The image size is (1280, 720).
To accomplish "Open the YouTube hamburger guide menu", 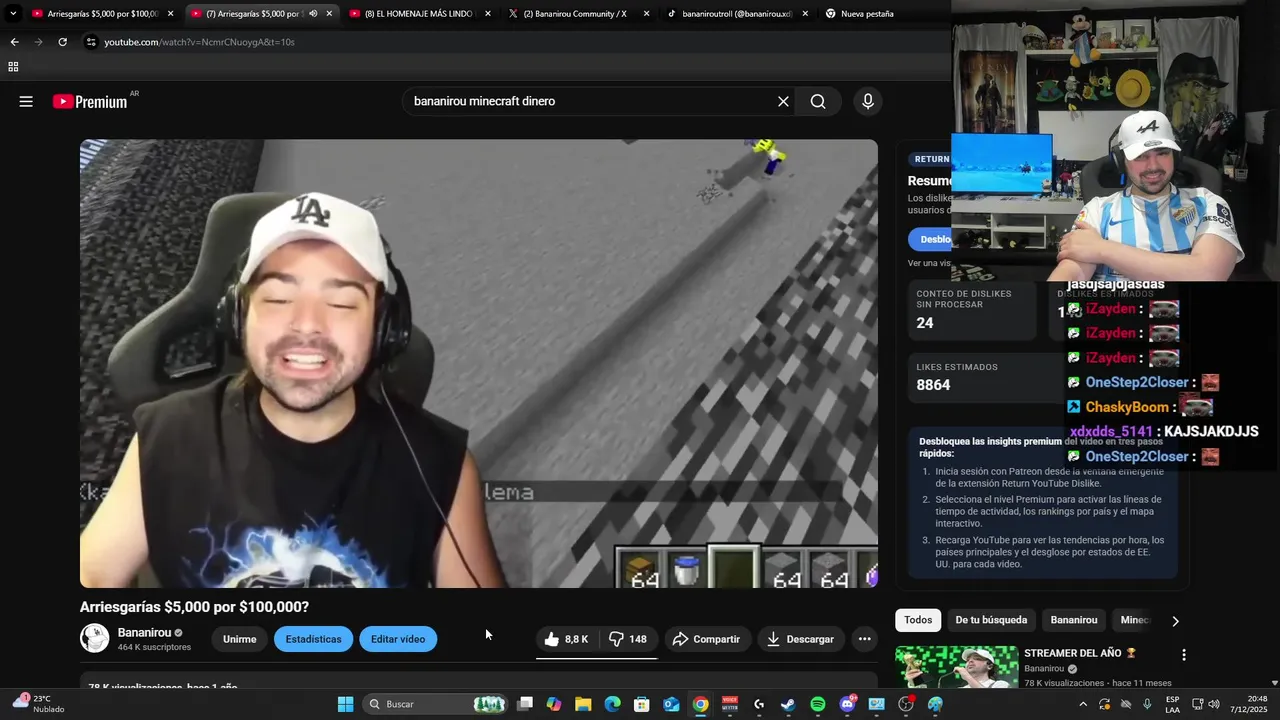I will [26, 101].
